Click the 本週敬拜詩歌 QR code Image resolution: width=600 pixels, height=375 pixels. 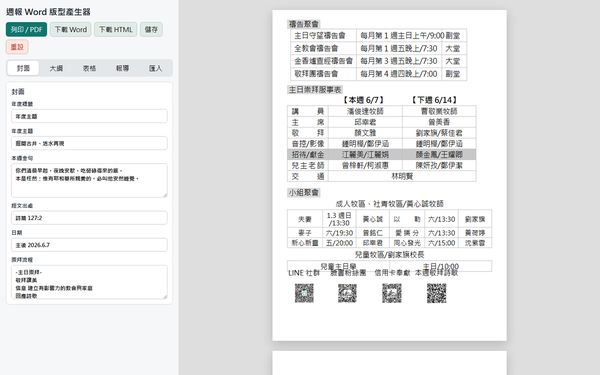click(x=437, y=293)
